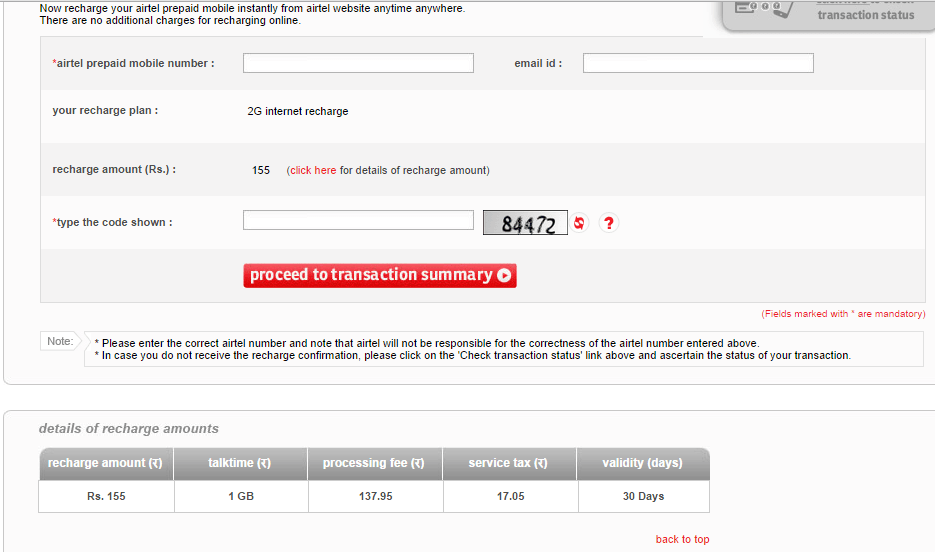
Task: Focus the type the code shown field
Action: coord(358,220)
